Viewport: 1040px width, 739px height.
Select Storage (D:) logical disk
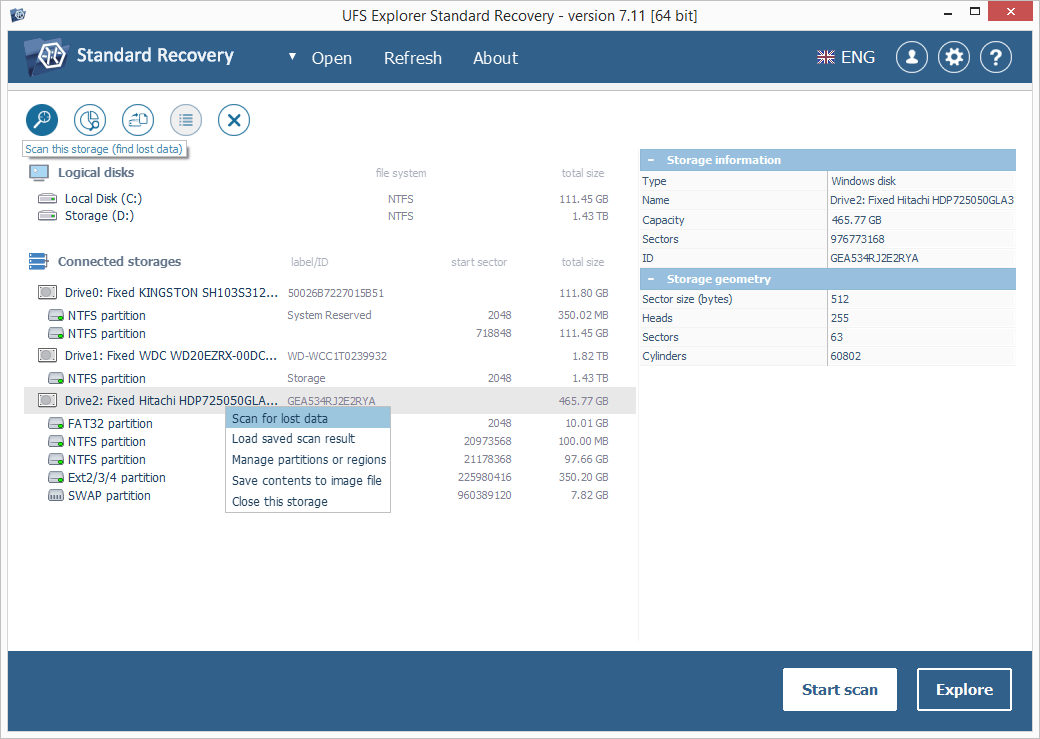(x=330, y=216)
